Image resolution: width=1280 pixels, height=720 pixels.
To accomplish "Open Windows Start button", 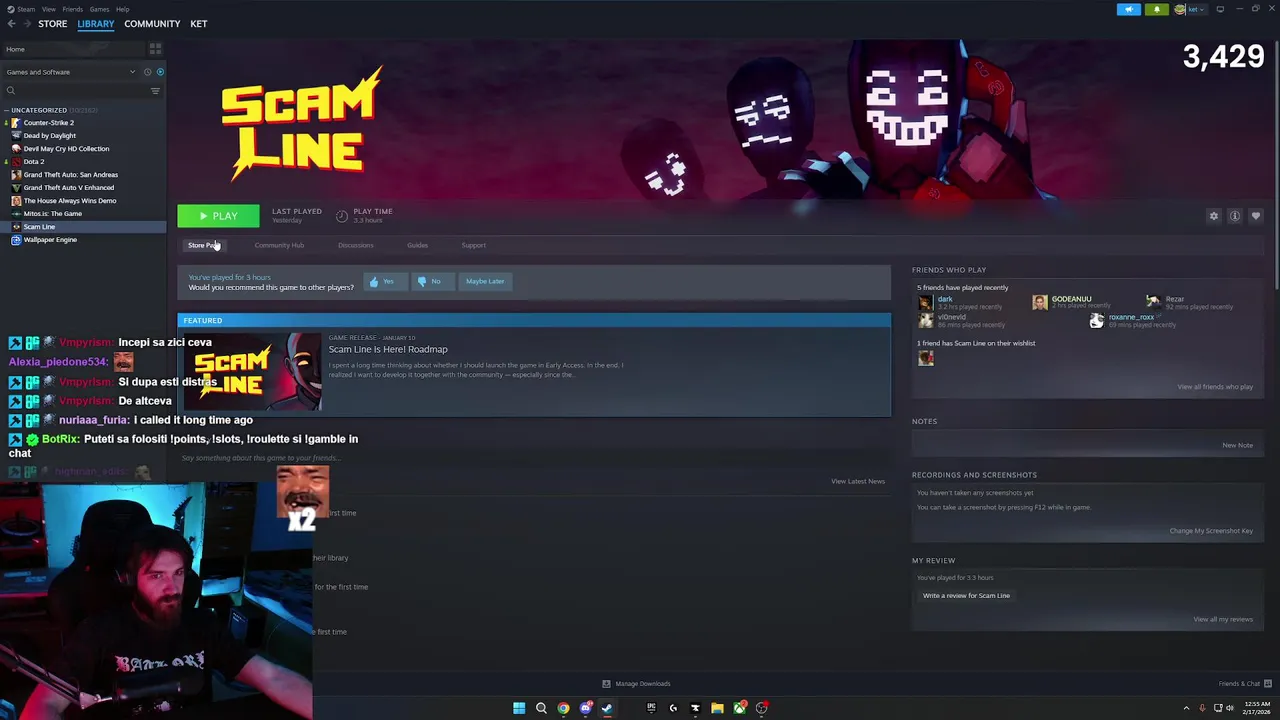I will (x=519, y=708).
